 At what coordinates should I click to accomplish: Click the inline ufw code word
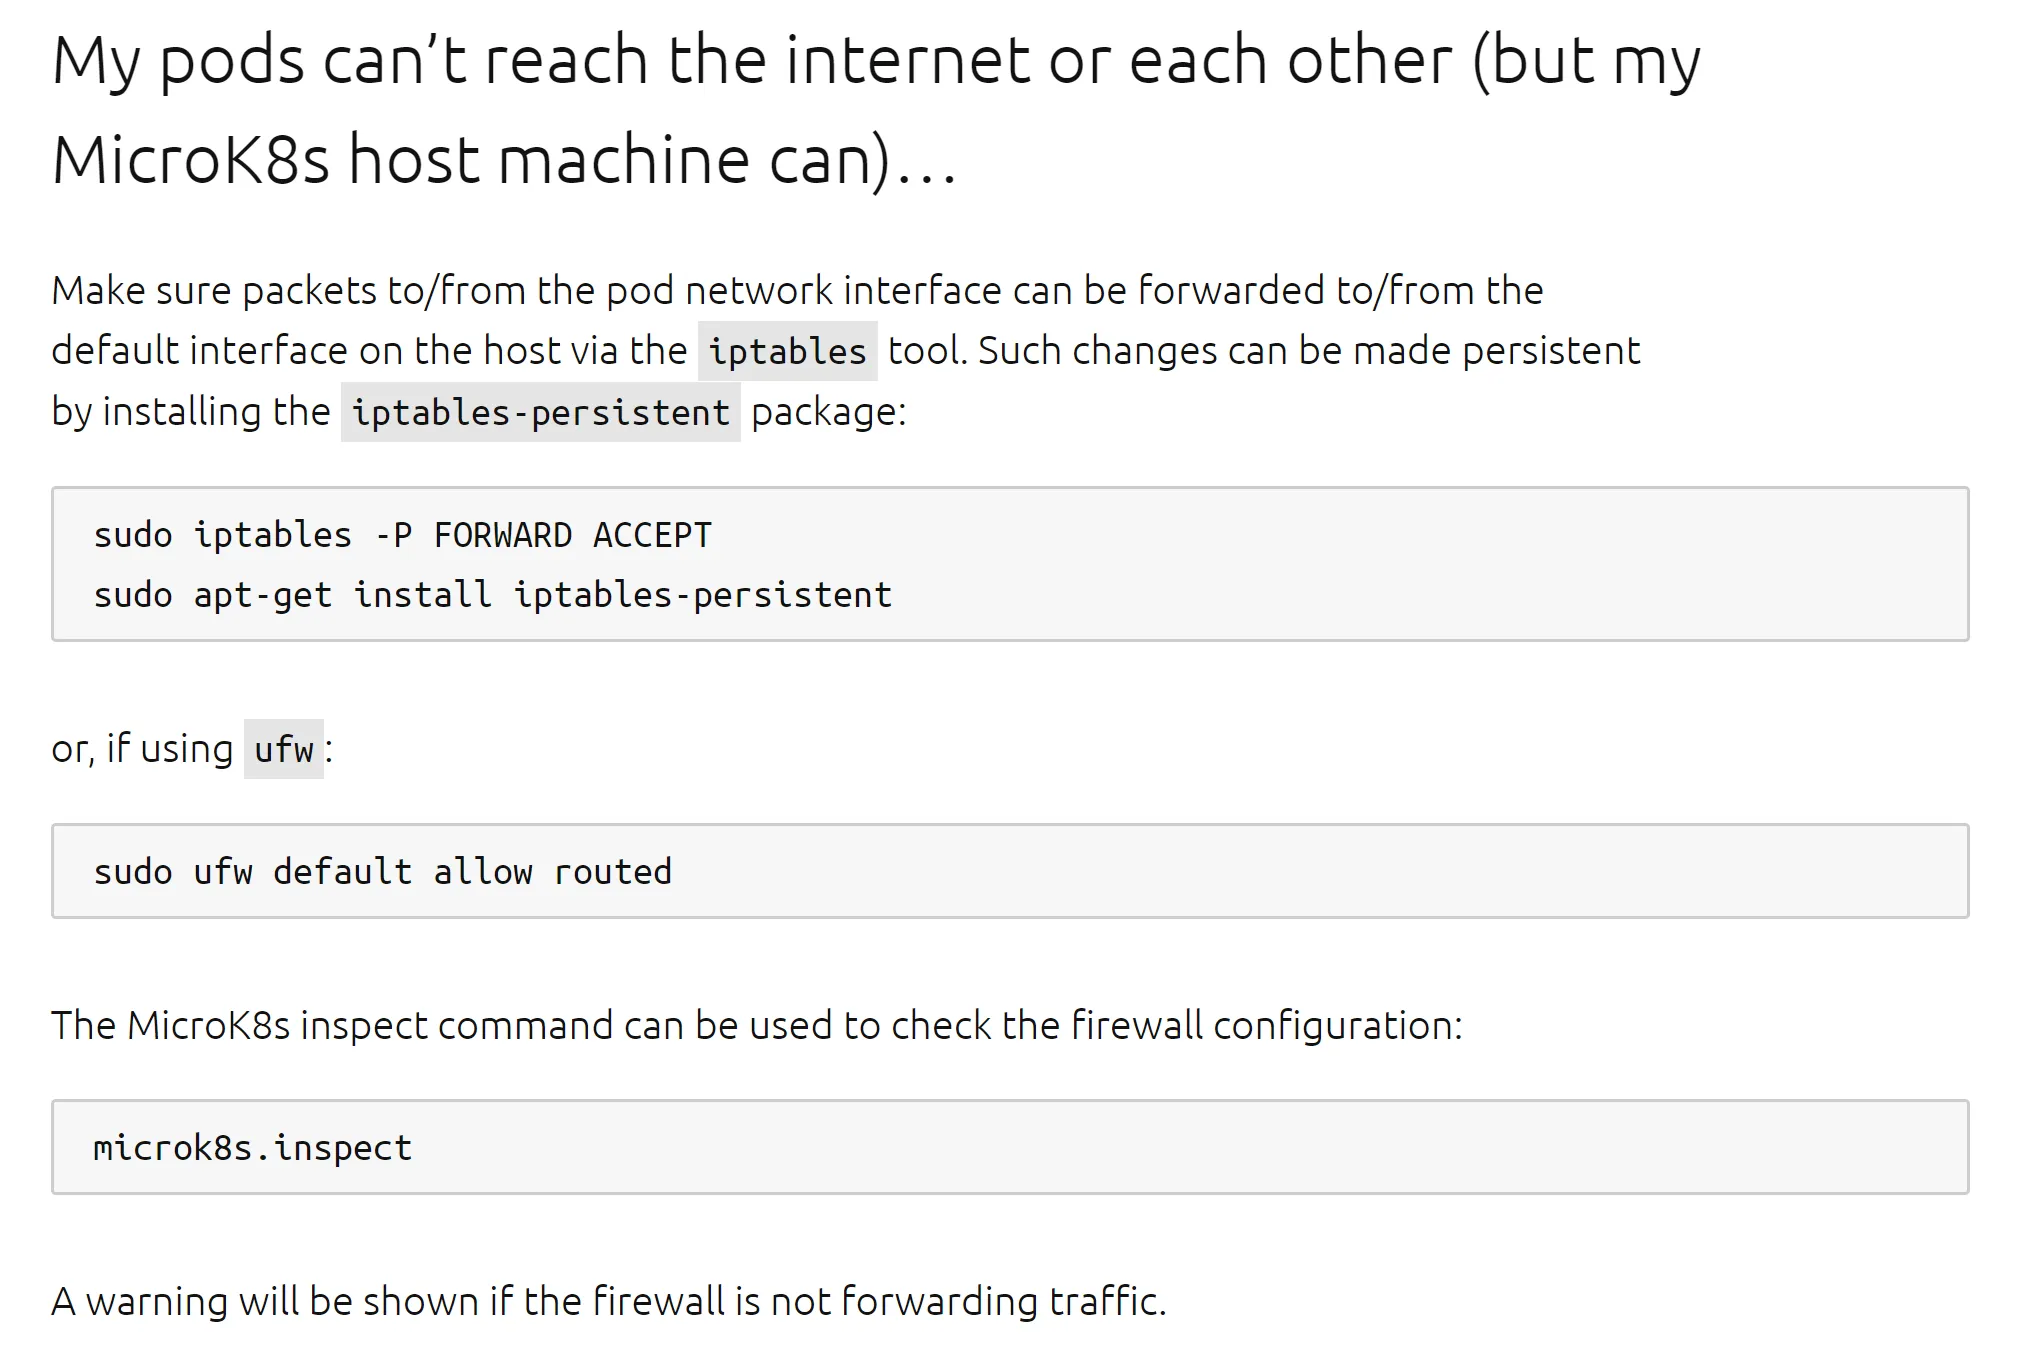[284, 749]
